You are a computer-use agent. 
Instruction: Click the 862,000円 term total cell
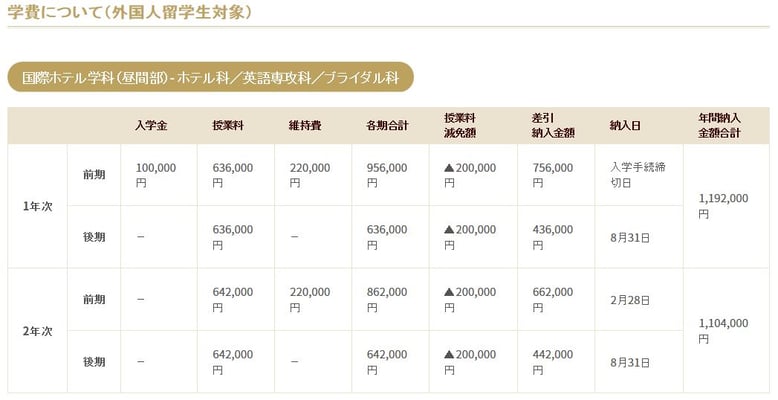pyautogui.click(x=387, y=299)
